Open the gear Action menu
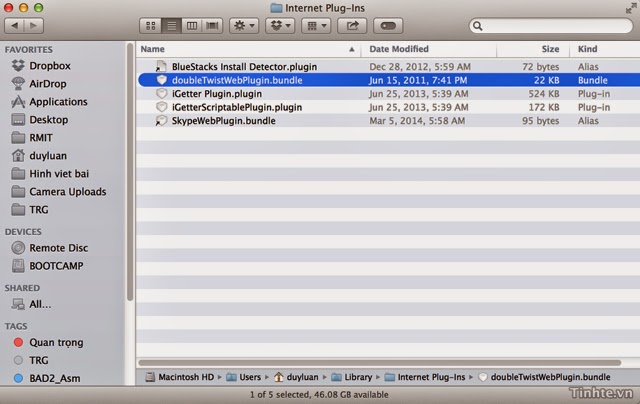Screen dimensions: 640x404 pyautogui.click(x=244, y=26)
